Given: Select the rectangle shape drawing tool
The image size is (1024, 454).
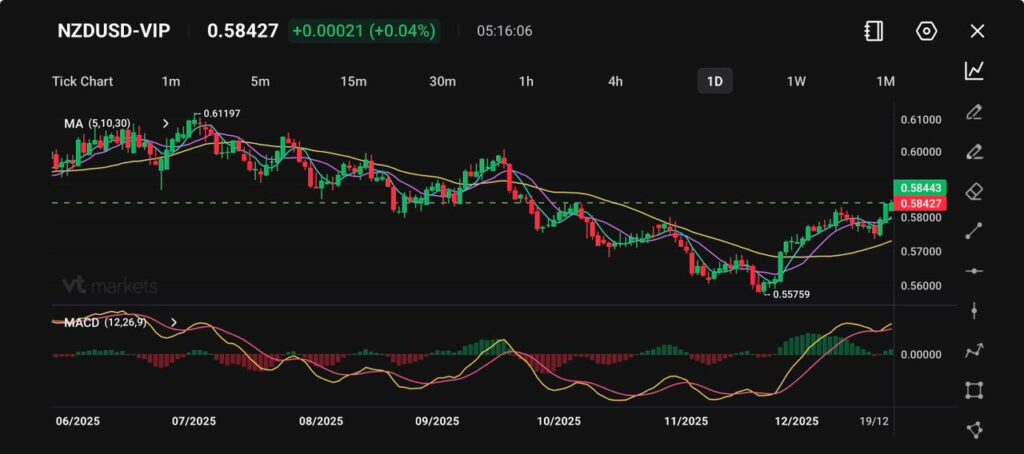Looking at the screenshot, I should 974,390.
